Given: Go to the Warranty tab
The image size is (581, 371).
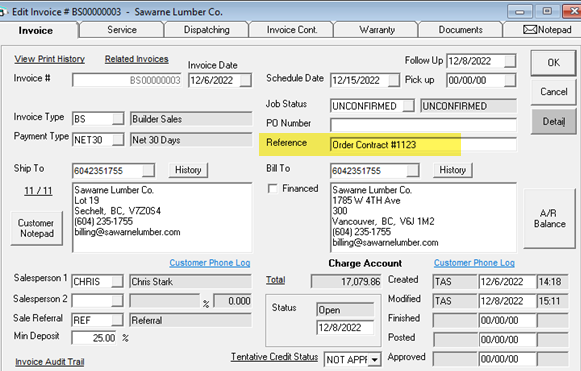Looking at the screenshot, I should click(x=376, y=30).
